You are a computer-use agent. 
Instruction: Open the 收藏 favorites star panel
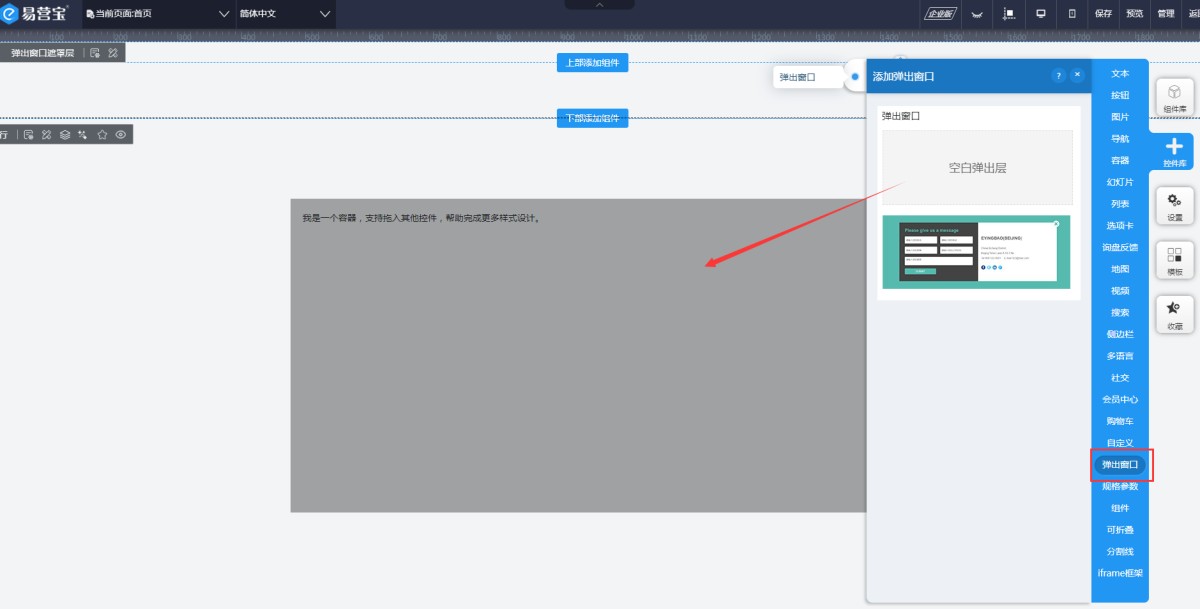1174,314
